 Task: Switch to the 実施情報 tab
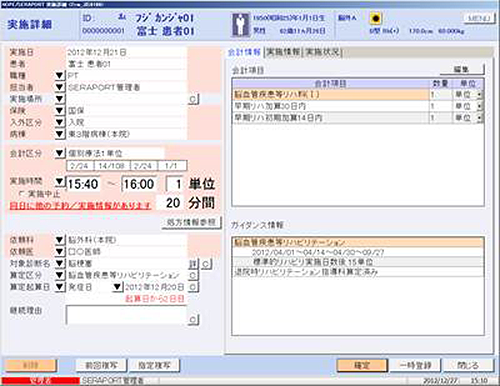click(283, 52)
